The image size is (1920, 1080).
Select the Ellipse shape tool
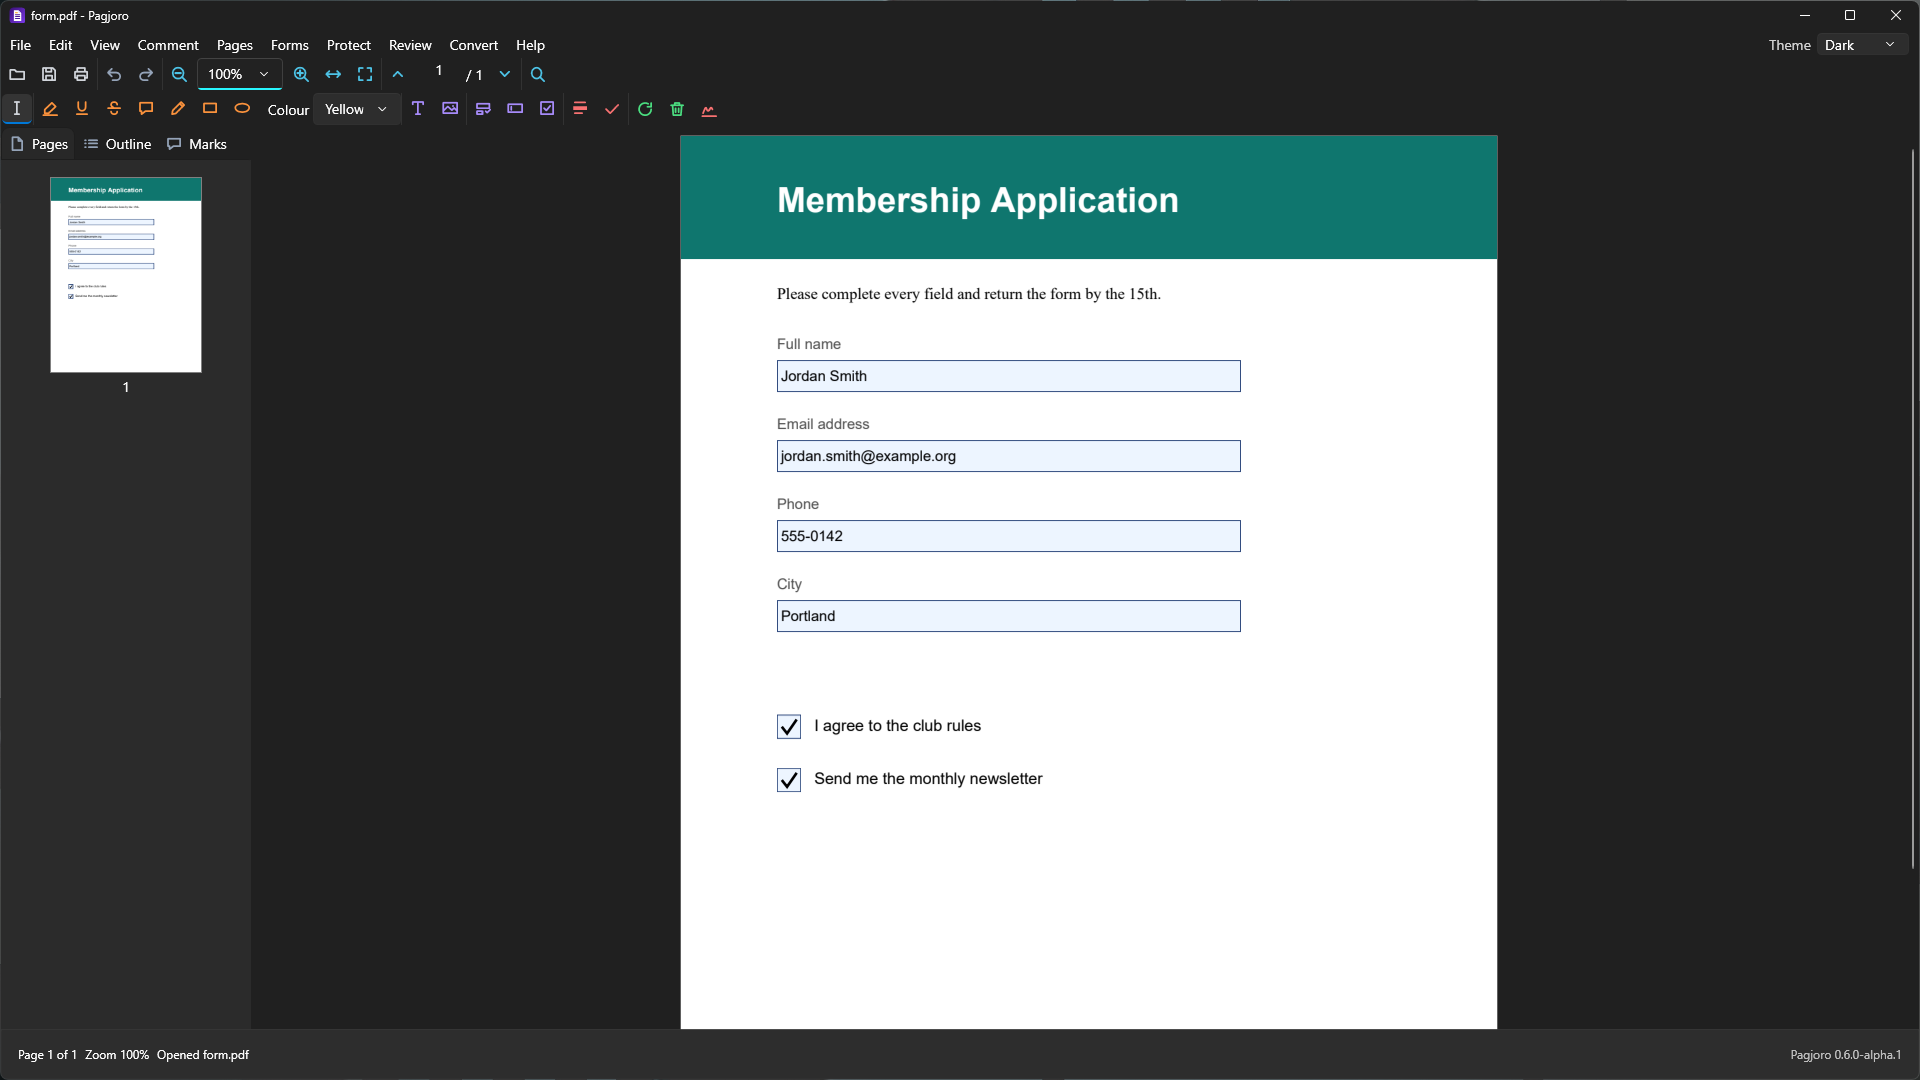click(x=242, y=109)
